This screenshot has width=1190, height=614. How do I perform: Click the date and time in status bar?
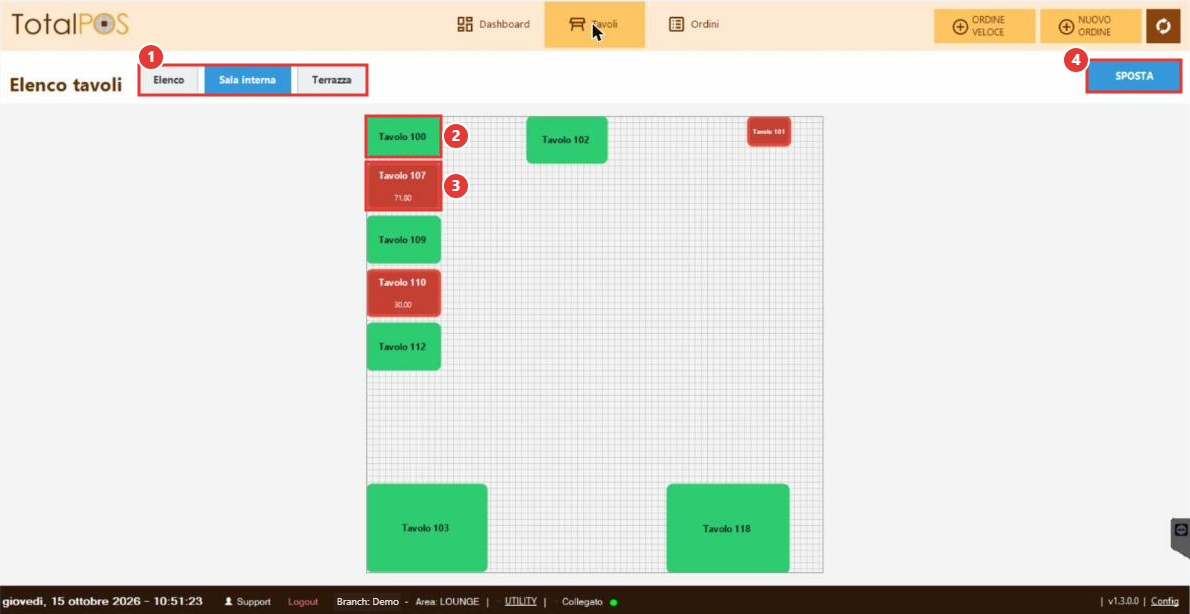click(x=102, y=601)
